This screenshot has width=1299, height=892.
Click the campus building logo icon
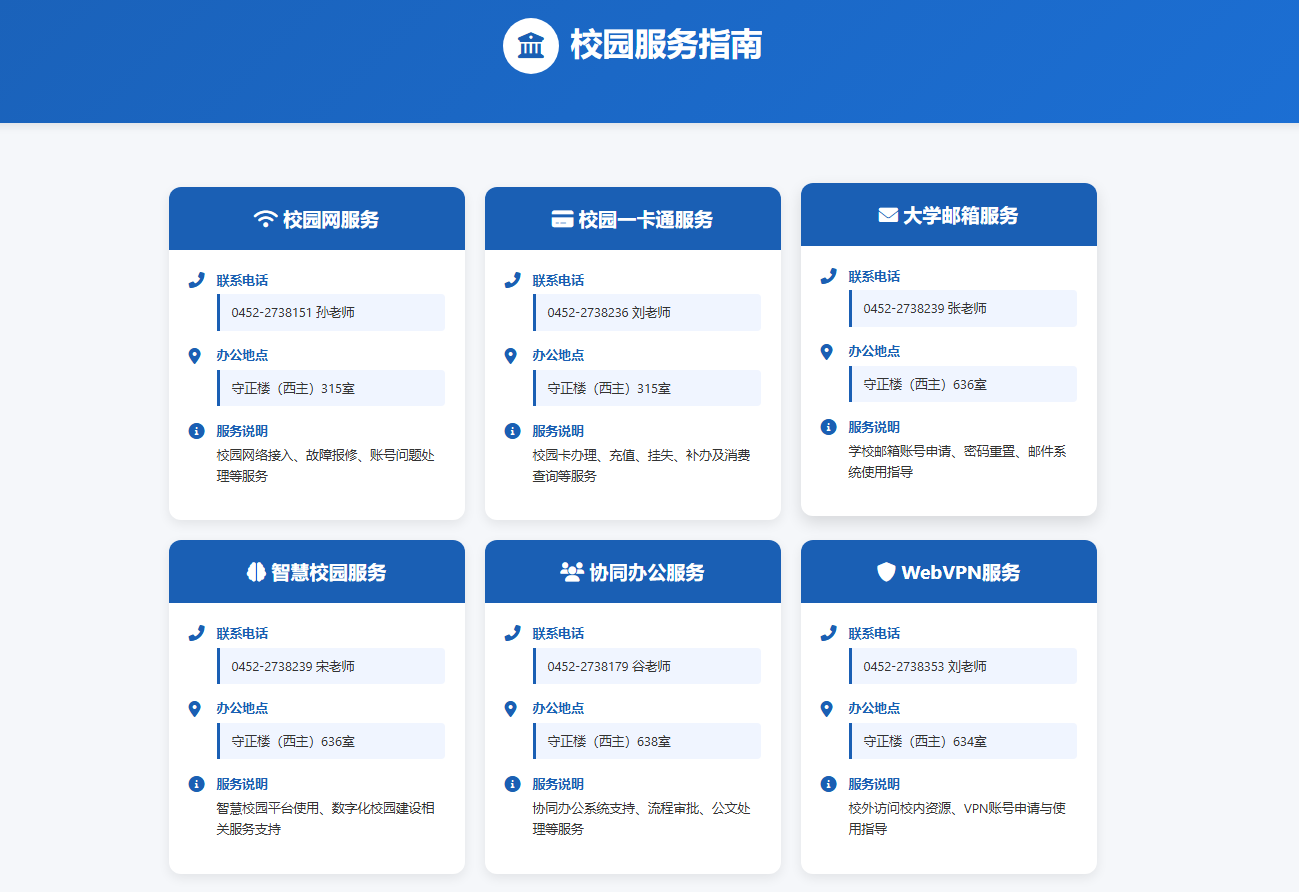click(530, 46)
